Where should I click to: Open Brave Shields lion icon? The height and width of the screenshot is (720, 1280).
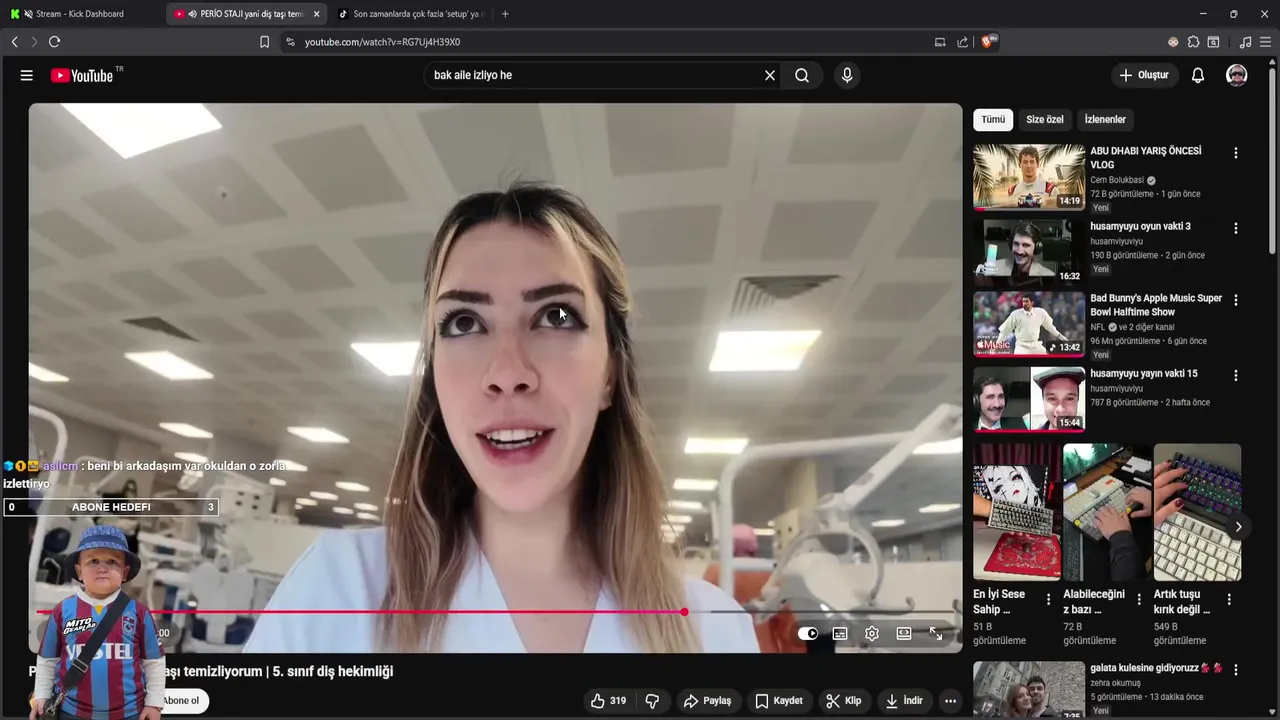988,41
